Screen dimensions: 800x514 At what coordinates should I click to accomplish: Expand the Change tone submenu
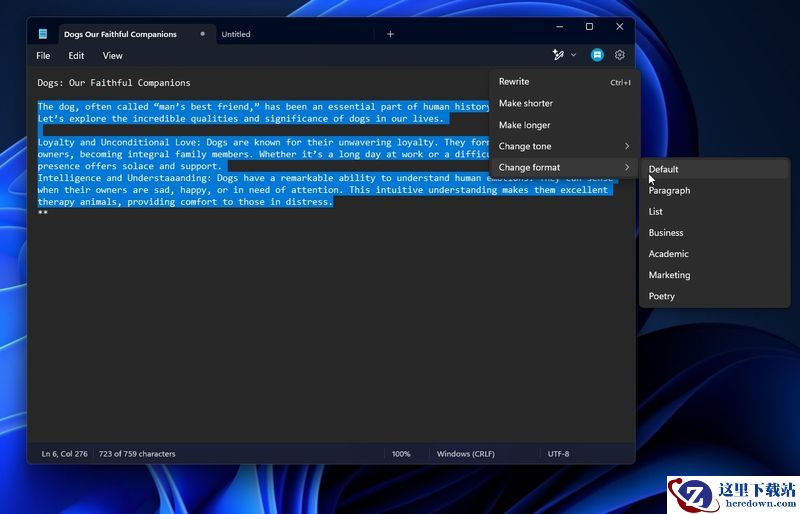coord(564,146)
